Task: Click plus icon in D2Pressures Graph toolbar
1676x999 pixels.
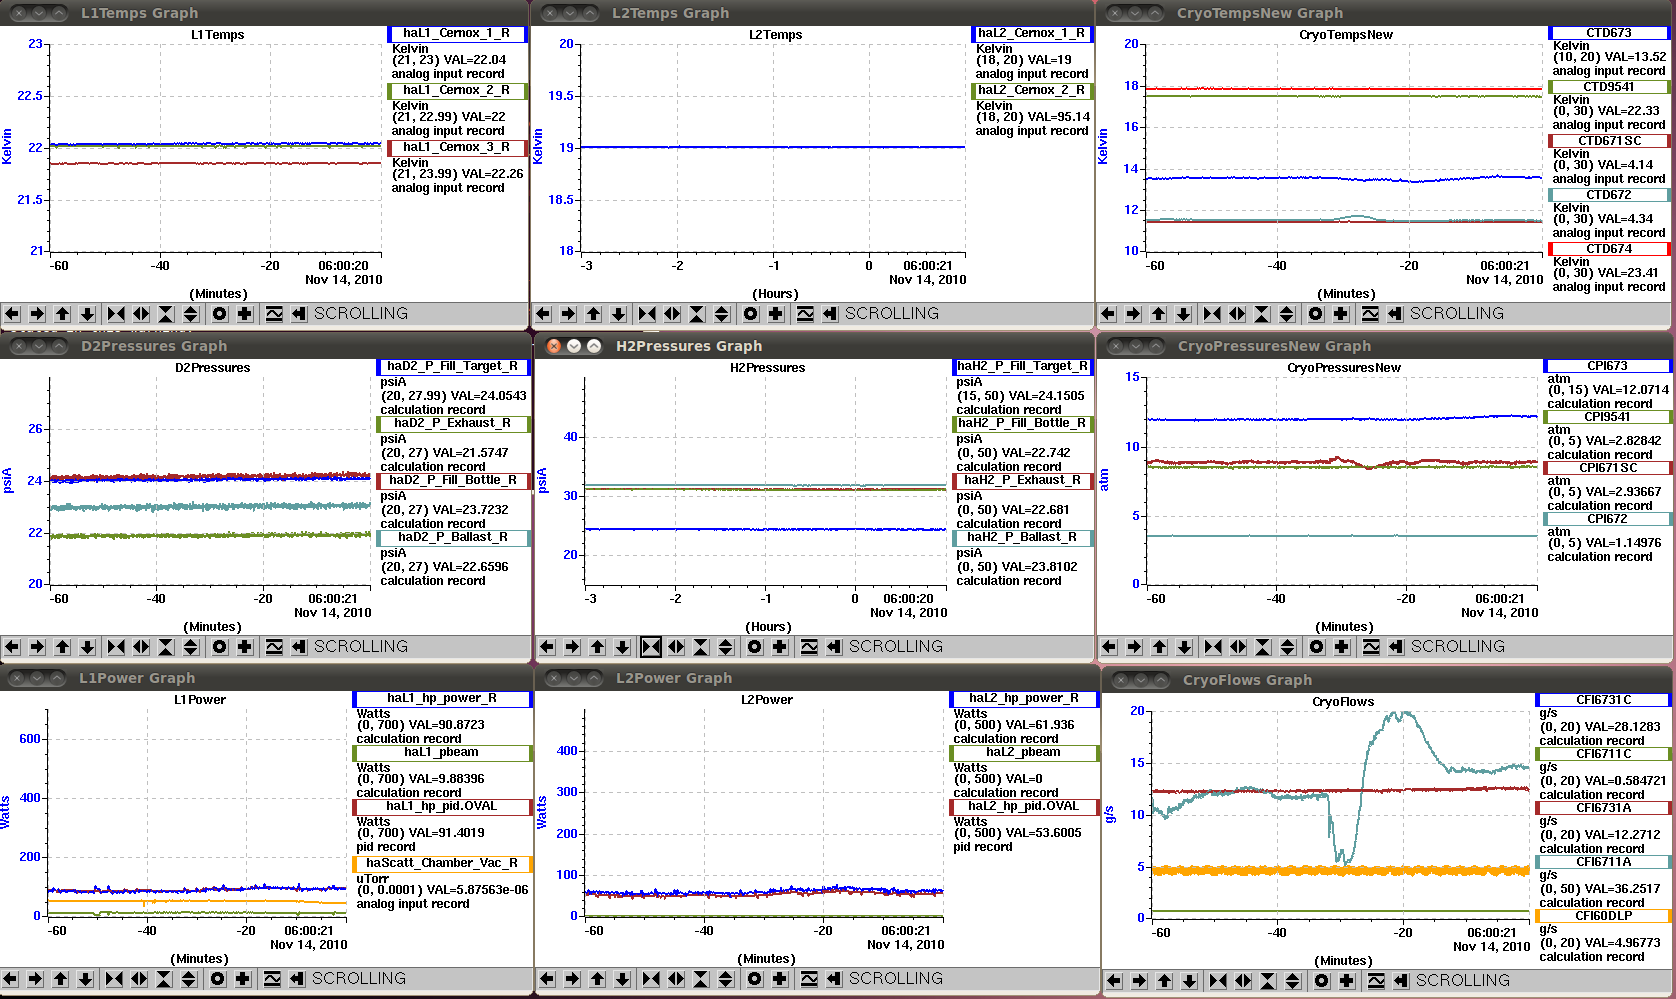Action: coord(245,647)
